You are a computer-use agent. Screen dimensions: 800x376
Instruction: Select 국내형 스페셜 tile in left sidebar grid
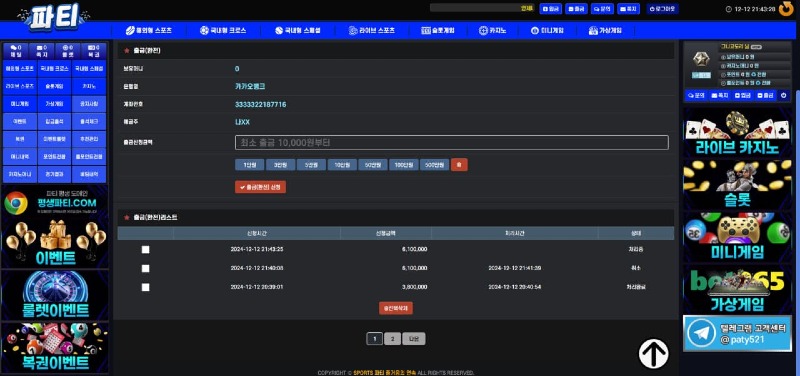click(89, 68)
